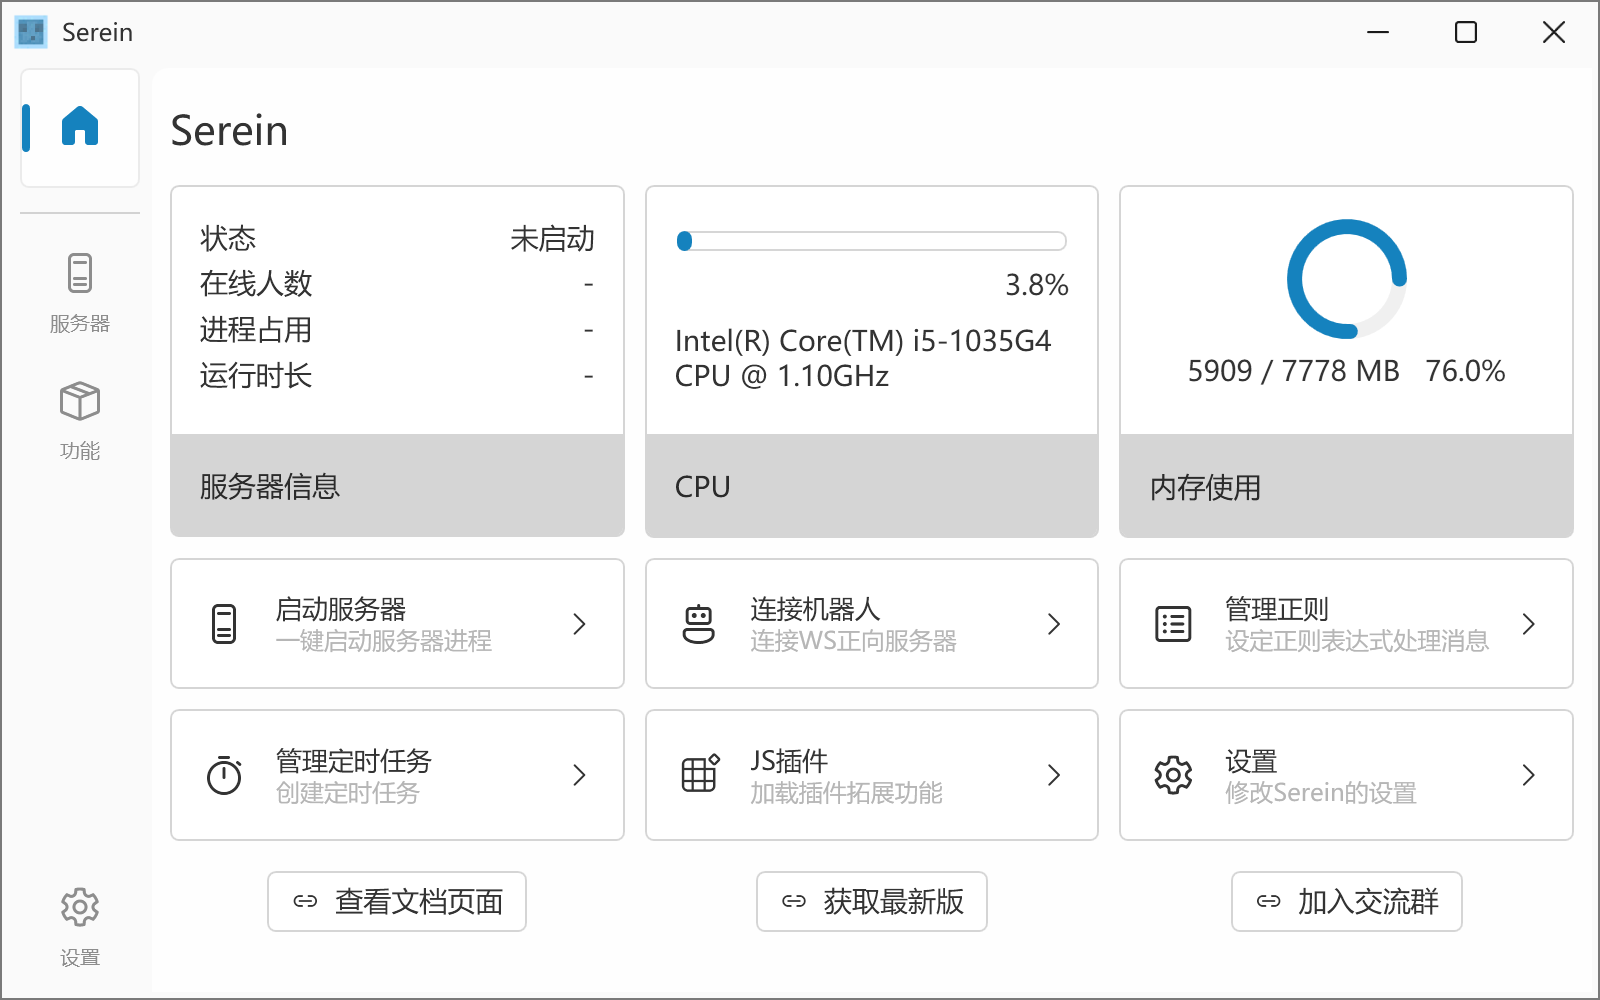Viewport: 1600px width, 1000px height.
Task: Click 获取最新版 link button label
Action: [894, 901]
